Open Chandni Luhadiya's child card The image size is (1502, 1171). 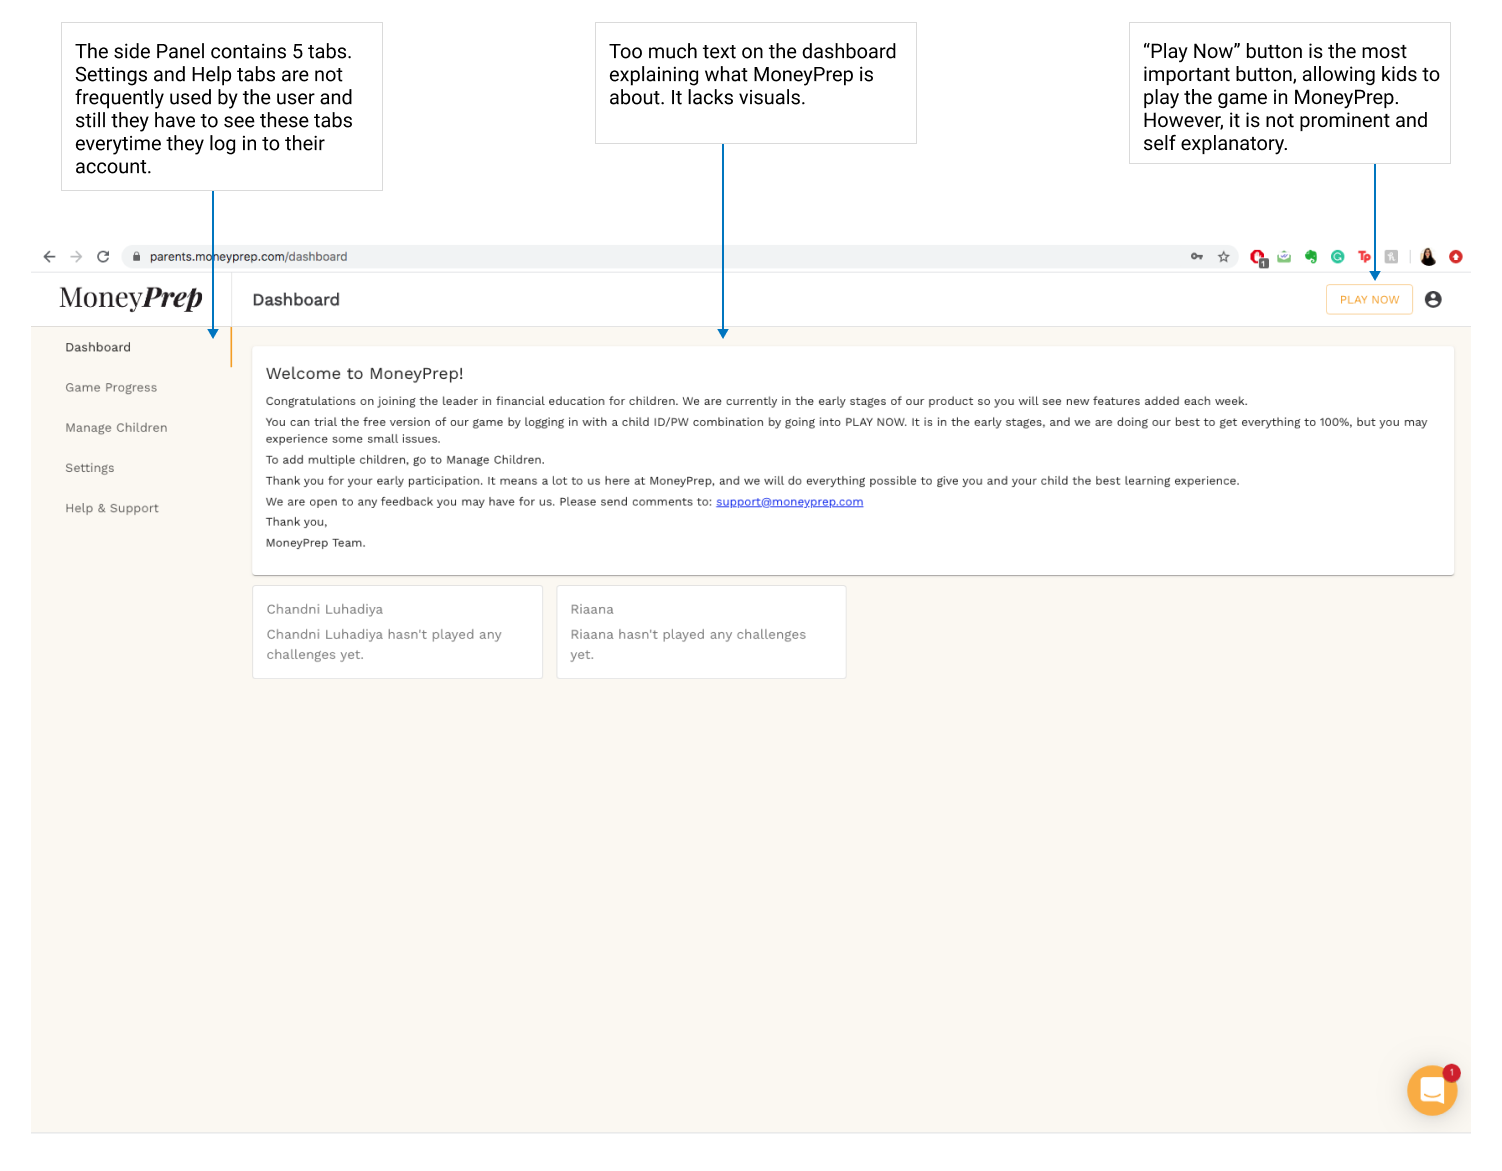click(397, 632)
